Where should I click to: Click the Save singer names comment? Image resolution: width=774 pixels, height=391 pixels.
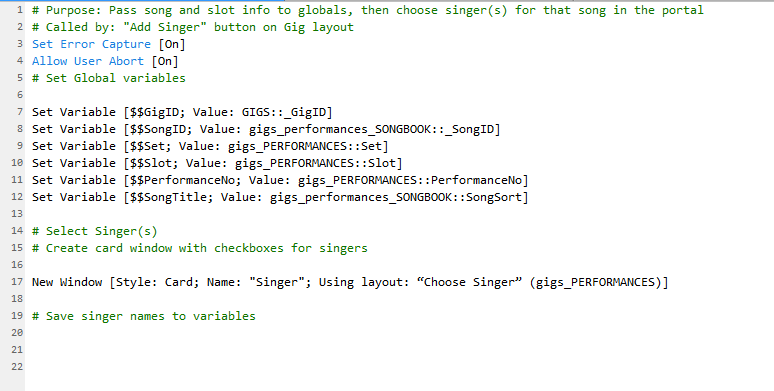tap(144, 316)
